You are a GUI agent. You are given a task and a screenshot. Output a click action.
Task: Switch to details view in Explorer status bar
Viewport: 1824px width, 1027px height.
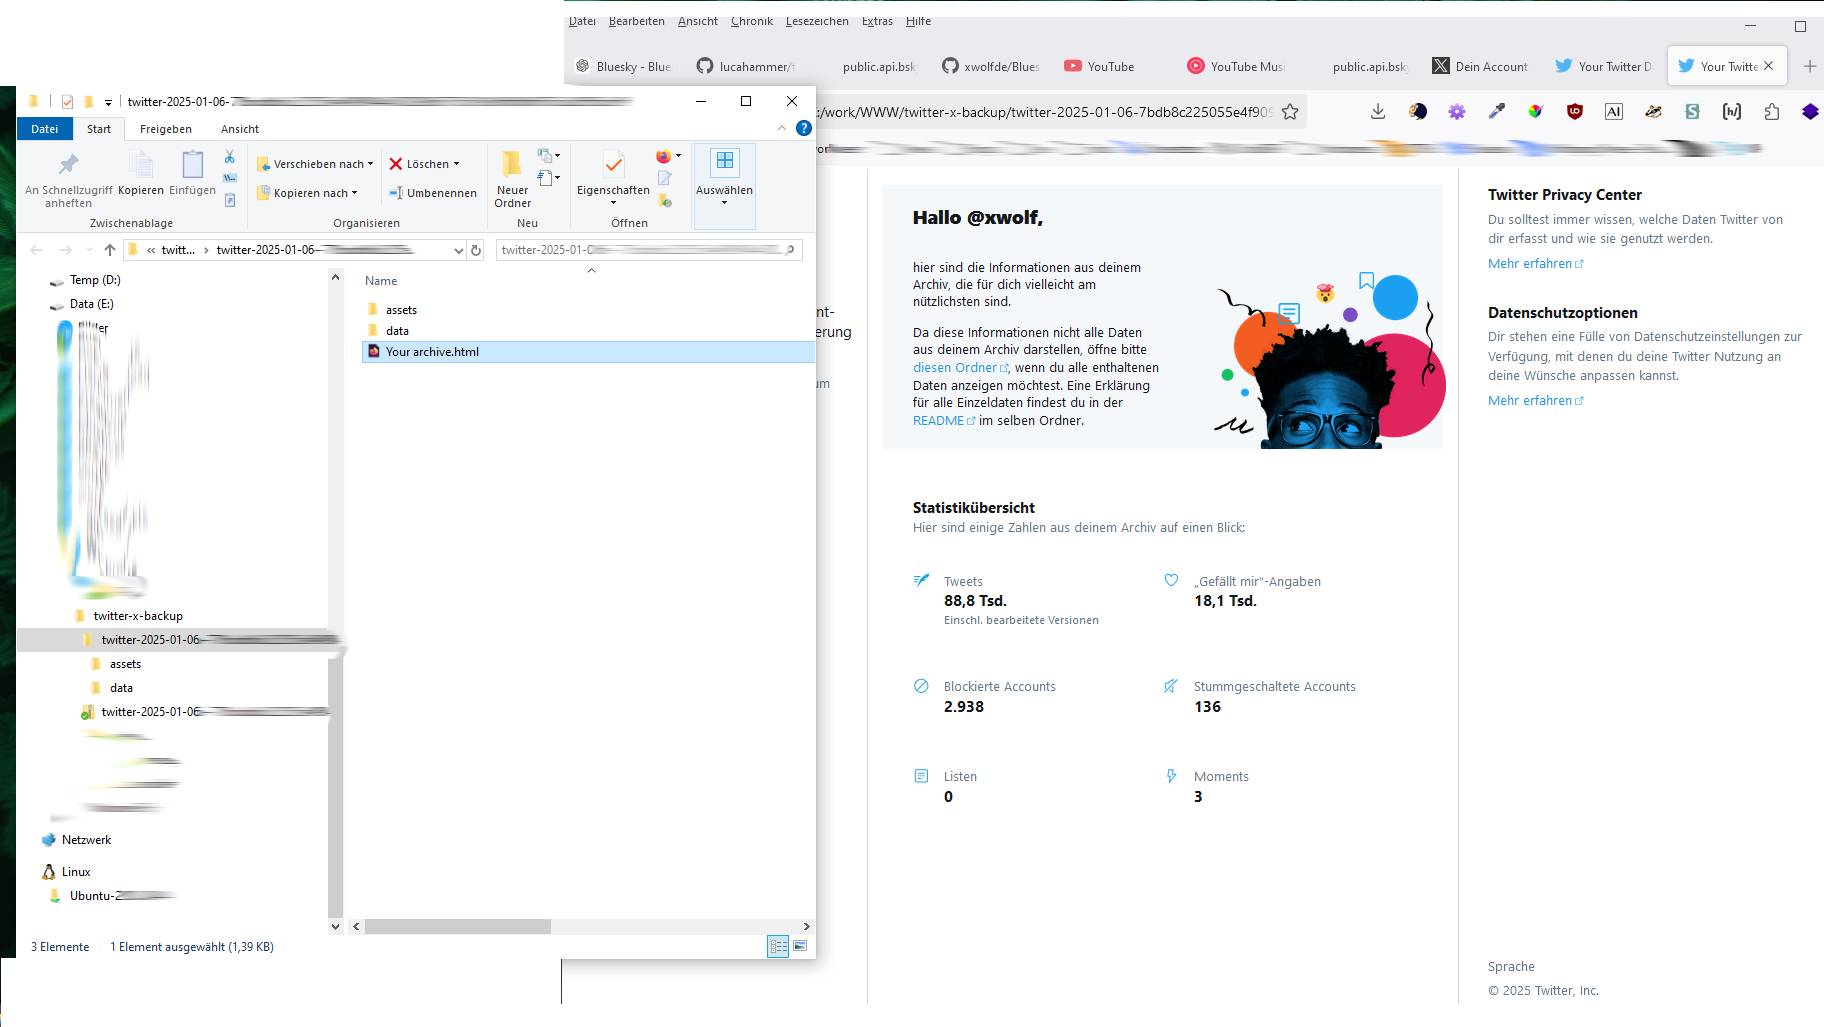point(777,946)
